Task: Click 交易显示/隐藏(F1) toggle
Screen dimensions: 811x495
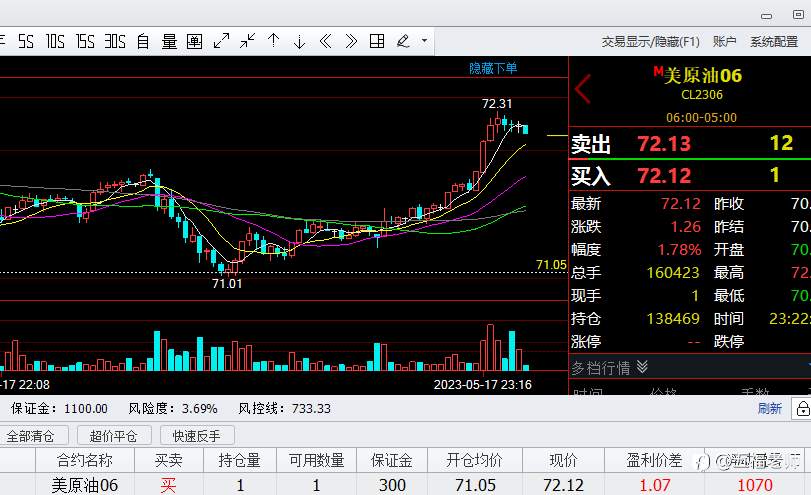Action: point(650,41)
